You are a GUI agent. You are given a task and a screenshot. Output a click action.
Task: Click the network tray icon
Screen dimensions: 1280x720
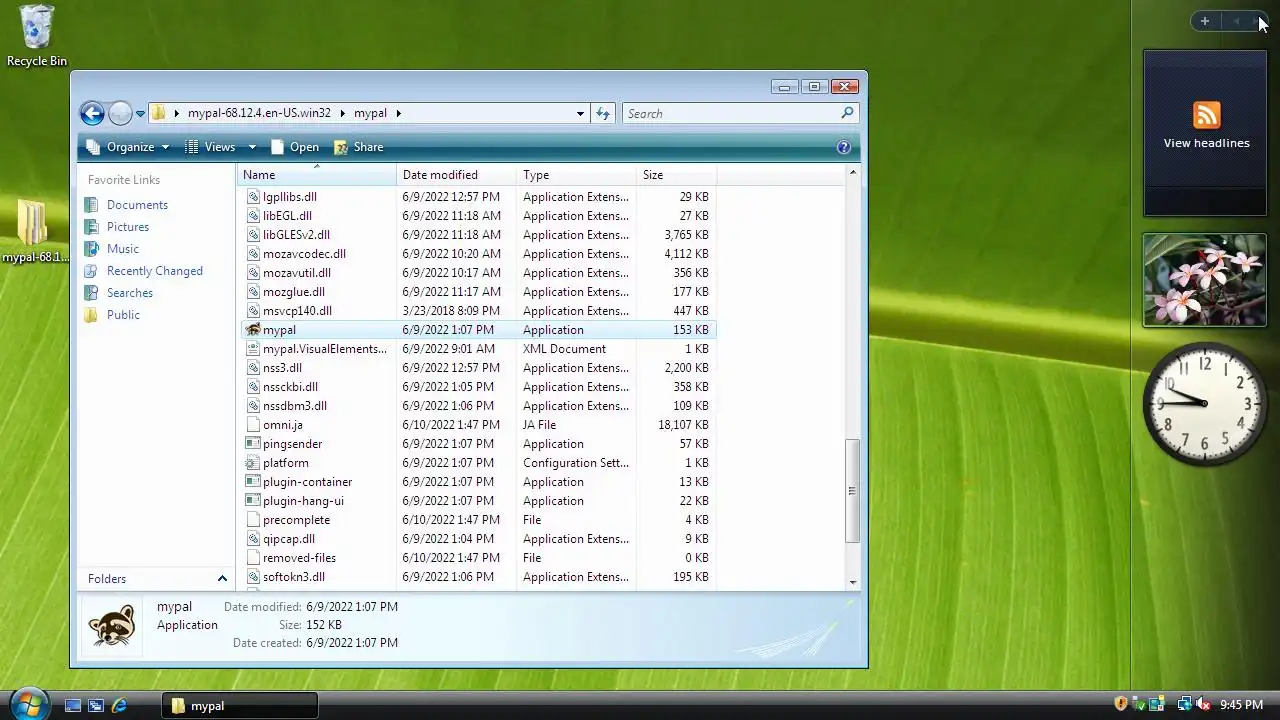coord(1185,705)
